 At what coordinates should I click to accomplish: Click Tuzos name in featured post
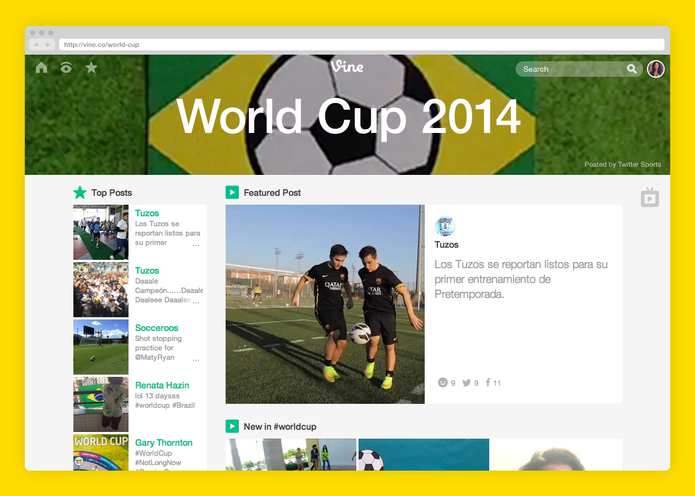[446, 245]
